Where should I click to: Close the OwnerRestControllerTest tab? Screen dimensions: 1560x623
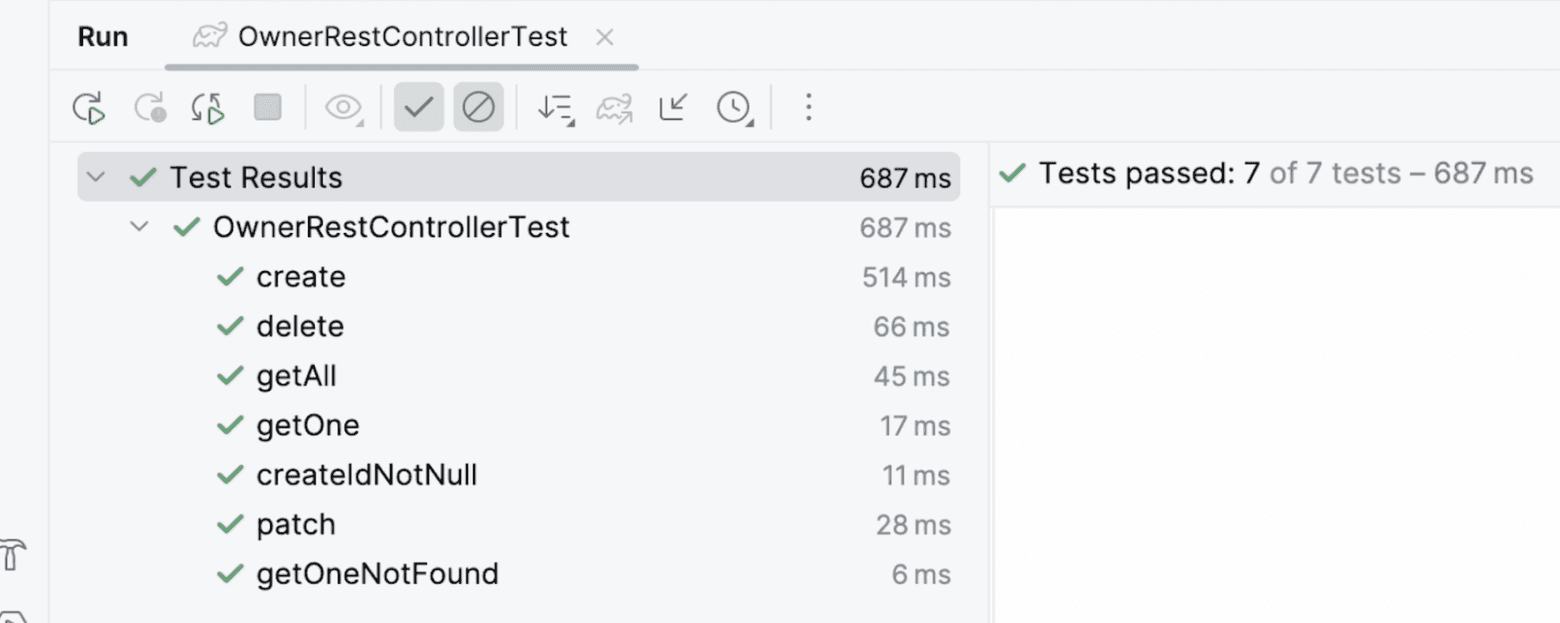tap(604, 37)
